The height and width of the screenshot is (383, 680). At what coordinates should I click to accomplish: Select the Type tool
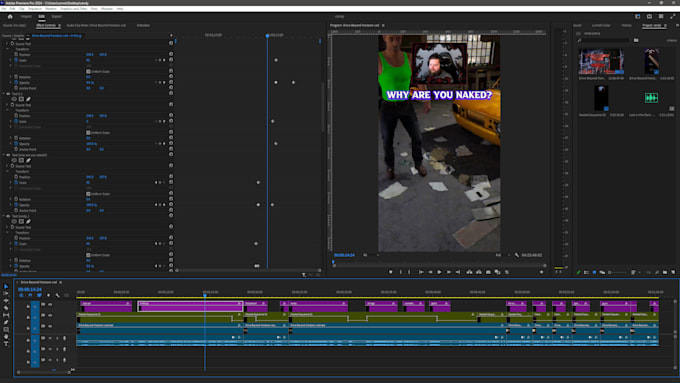point(6,344)
